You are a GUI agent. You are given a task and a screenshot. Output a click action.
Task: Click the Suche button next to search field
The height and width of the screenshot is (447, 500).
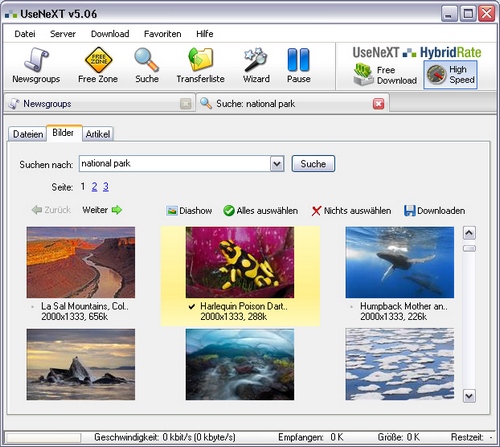click(313, 164)
